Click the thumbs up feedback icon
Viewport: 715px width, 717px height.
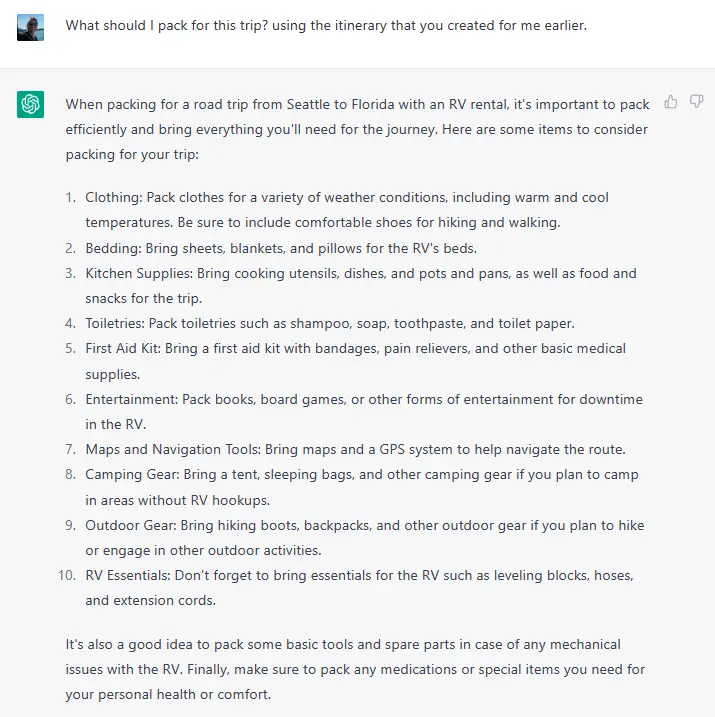coord(671,102)
